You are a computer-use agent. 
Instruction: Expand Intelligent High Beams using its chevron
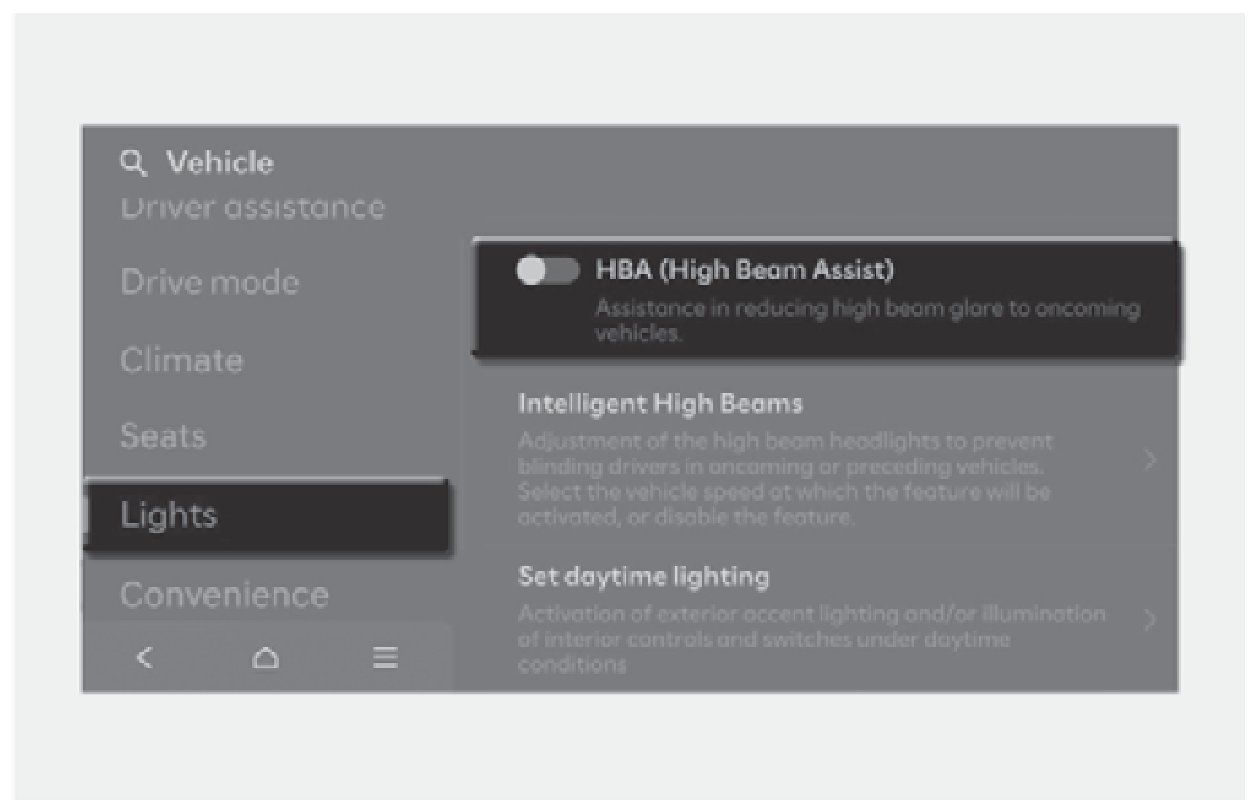[x=1150, y=461]
